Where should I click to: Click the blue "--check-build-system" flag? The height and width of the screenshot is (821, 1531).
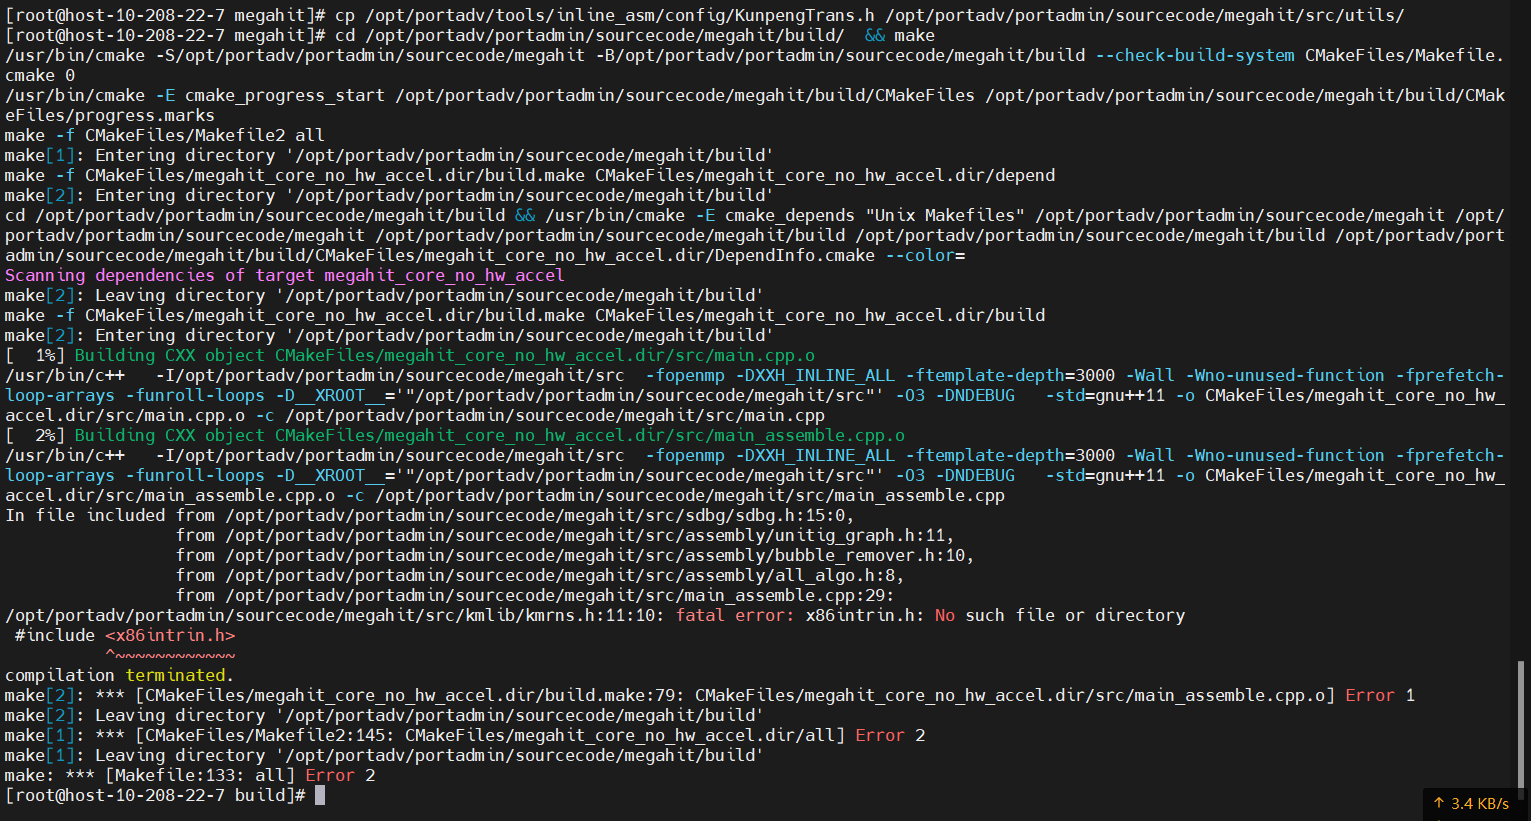[x=1195, y=55]
